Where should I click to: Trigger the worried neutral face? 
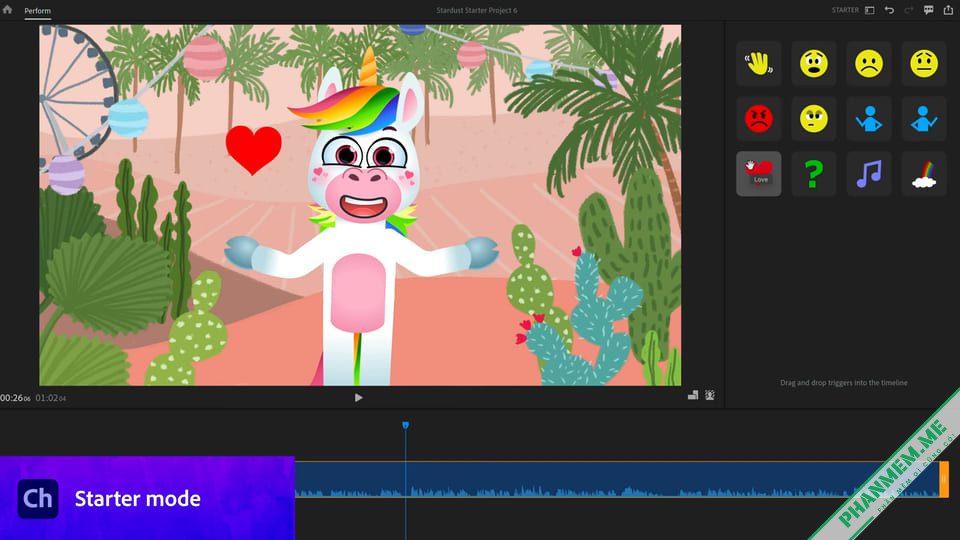(x=924, y=64)
